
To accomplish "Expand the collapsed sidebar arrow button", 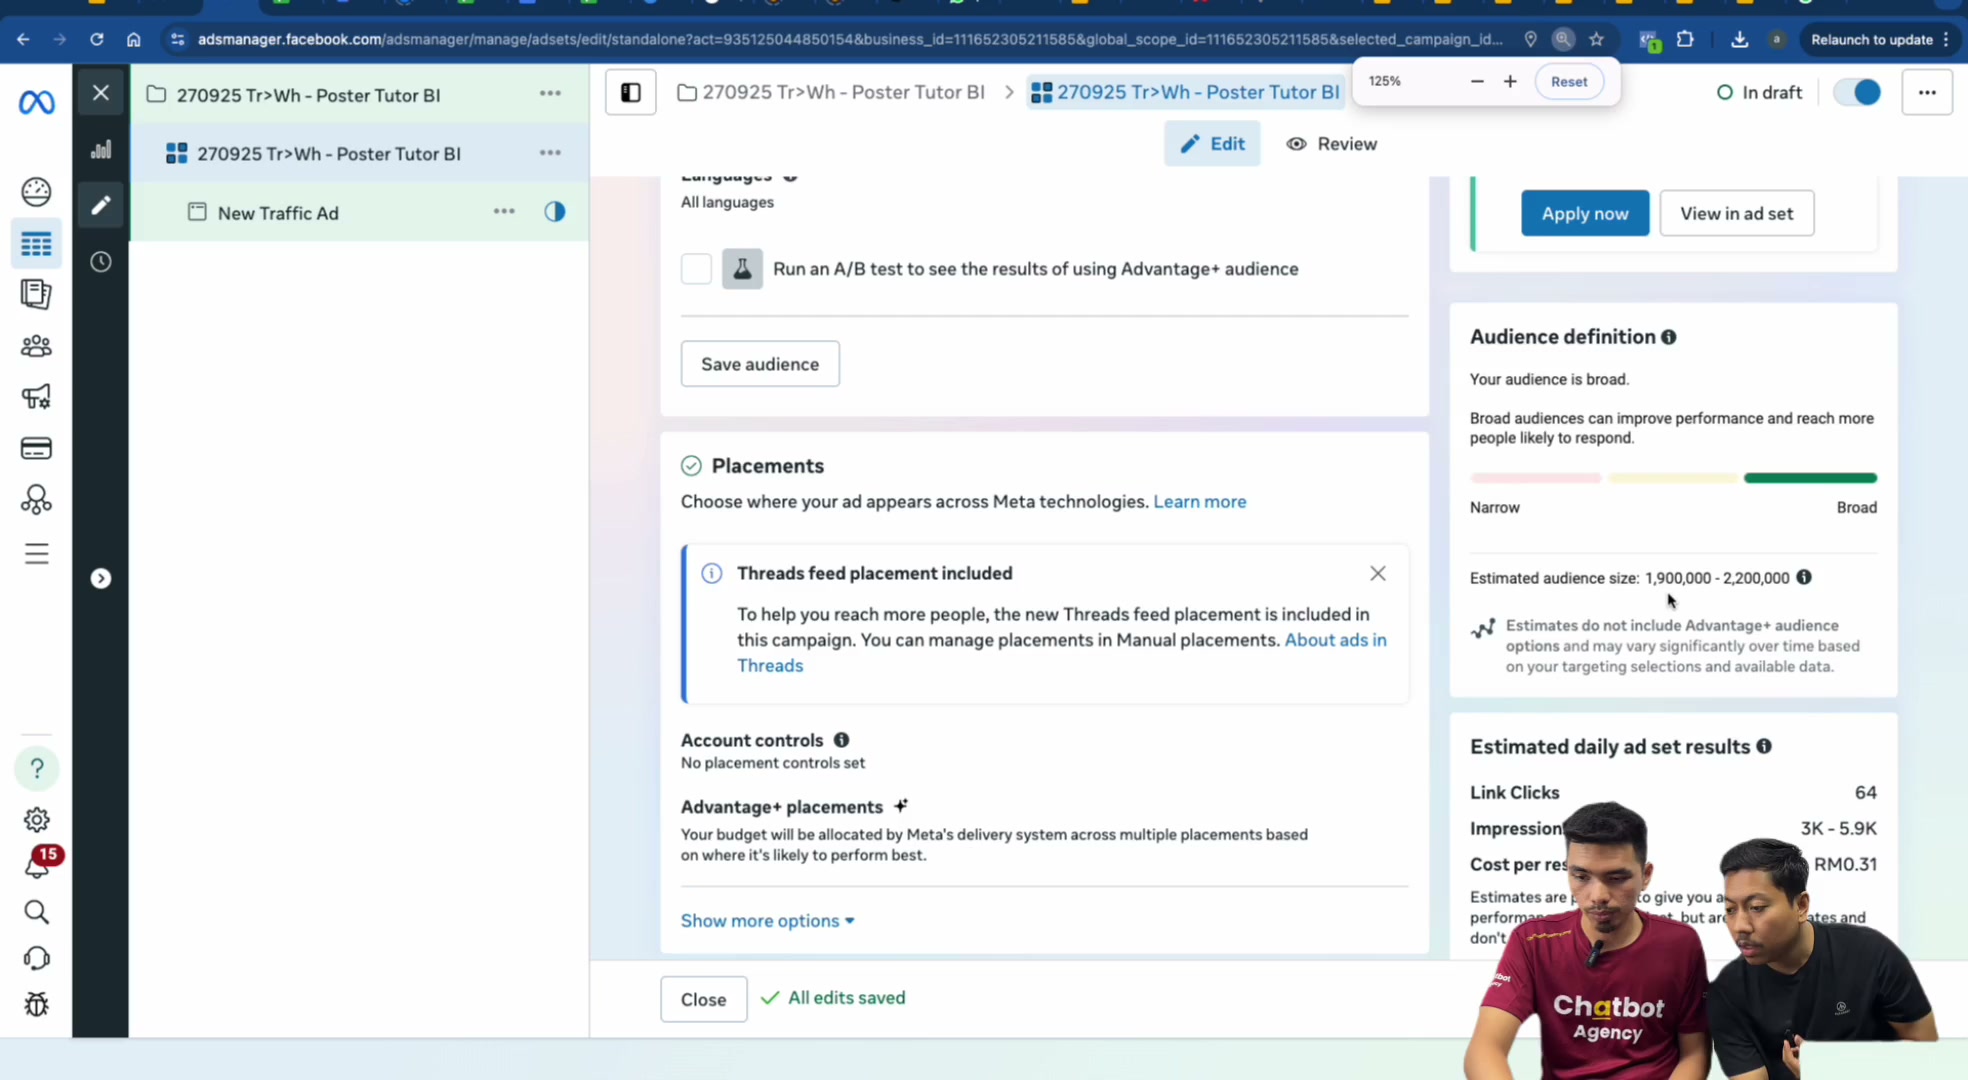I will pos(101,578).
